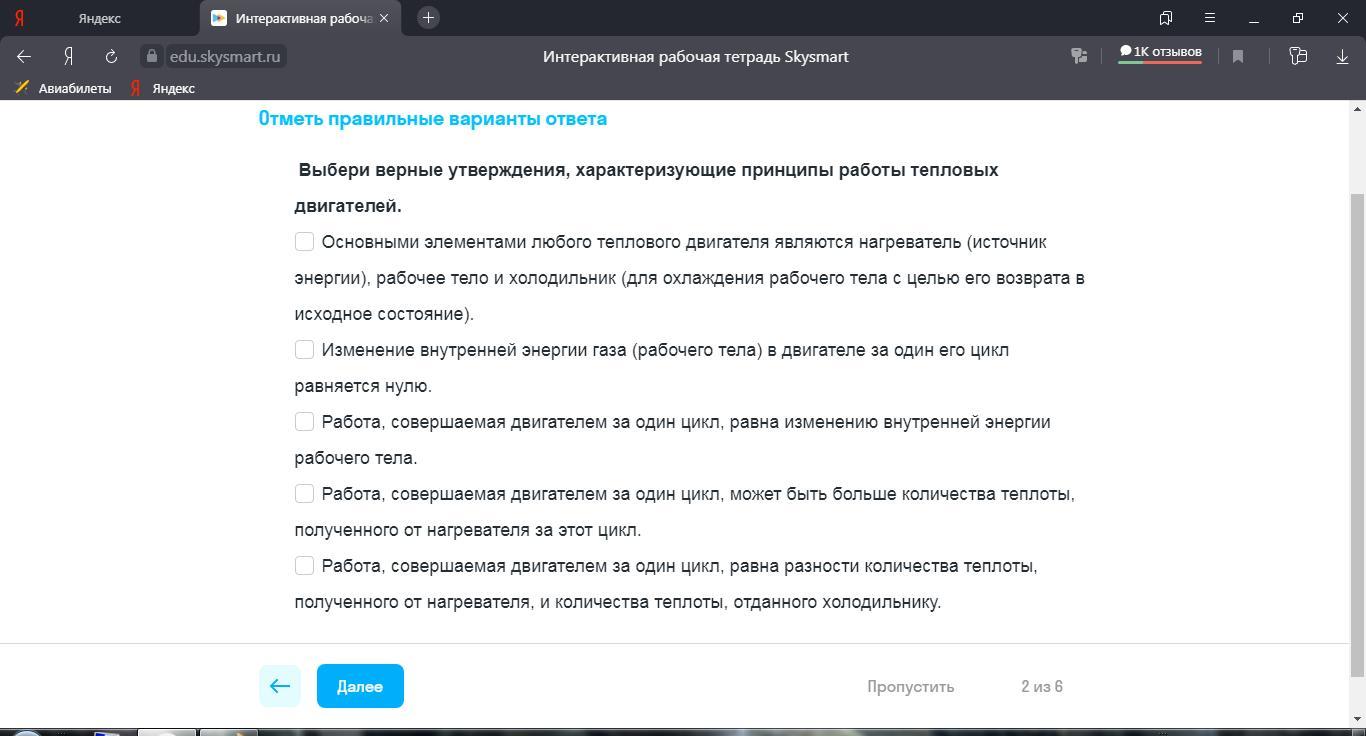Open Yandex home via toolbar Я icon
Viewport: 1366px width, 736px height.
click(68, 57)
